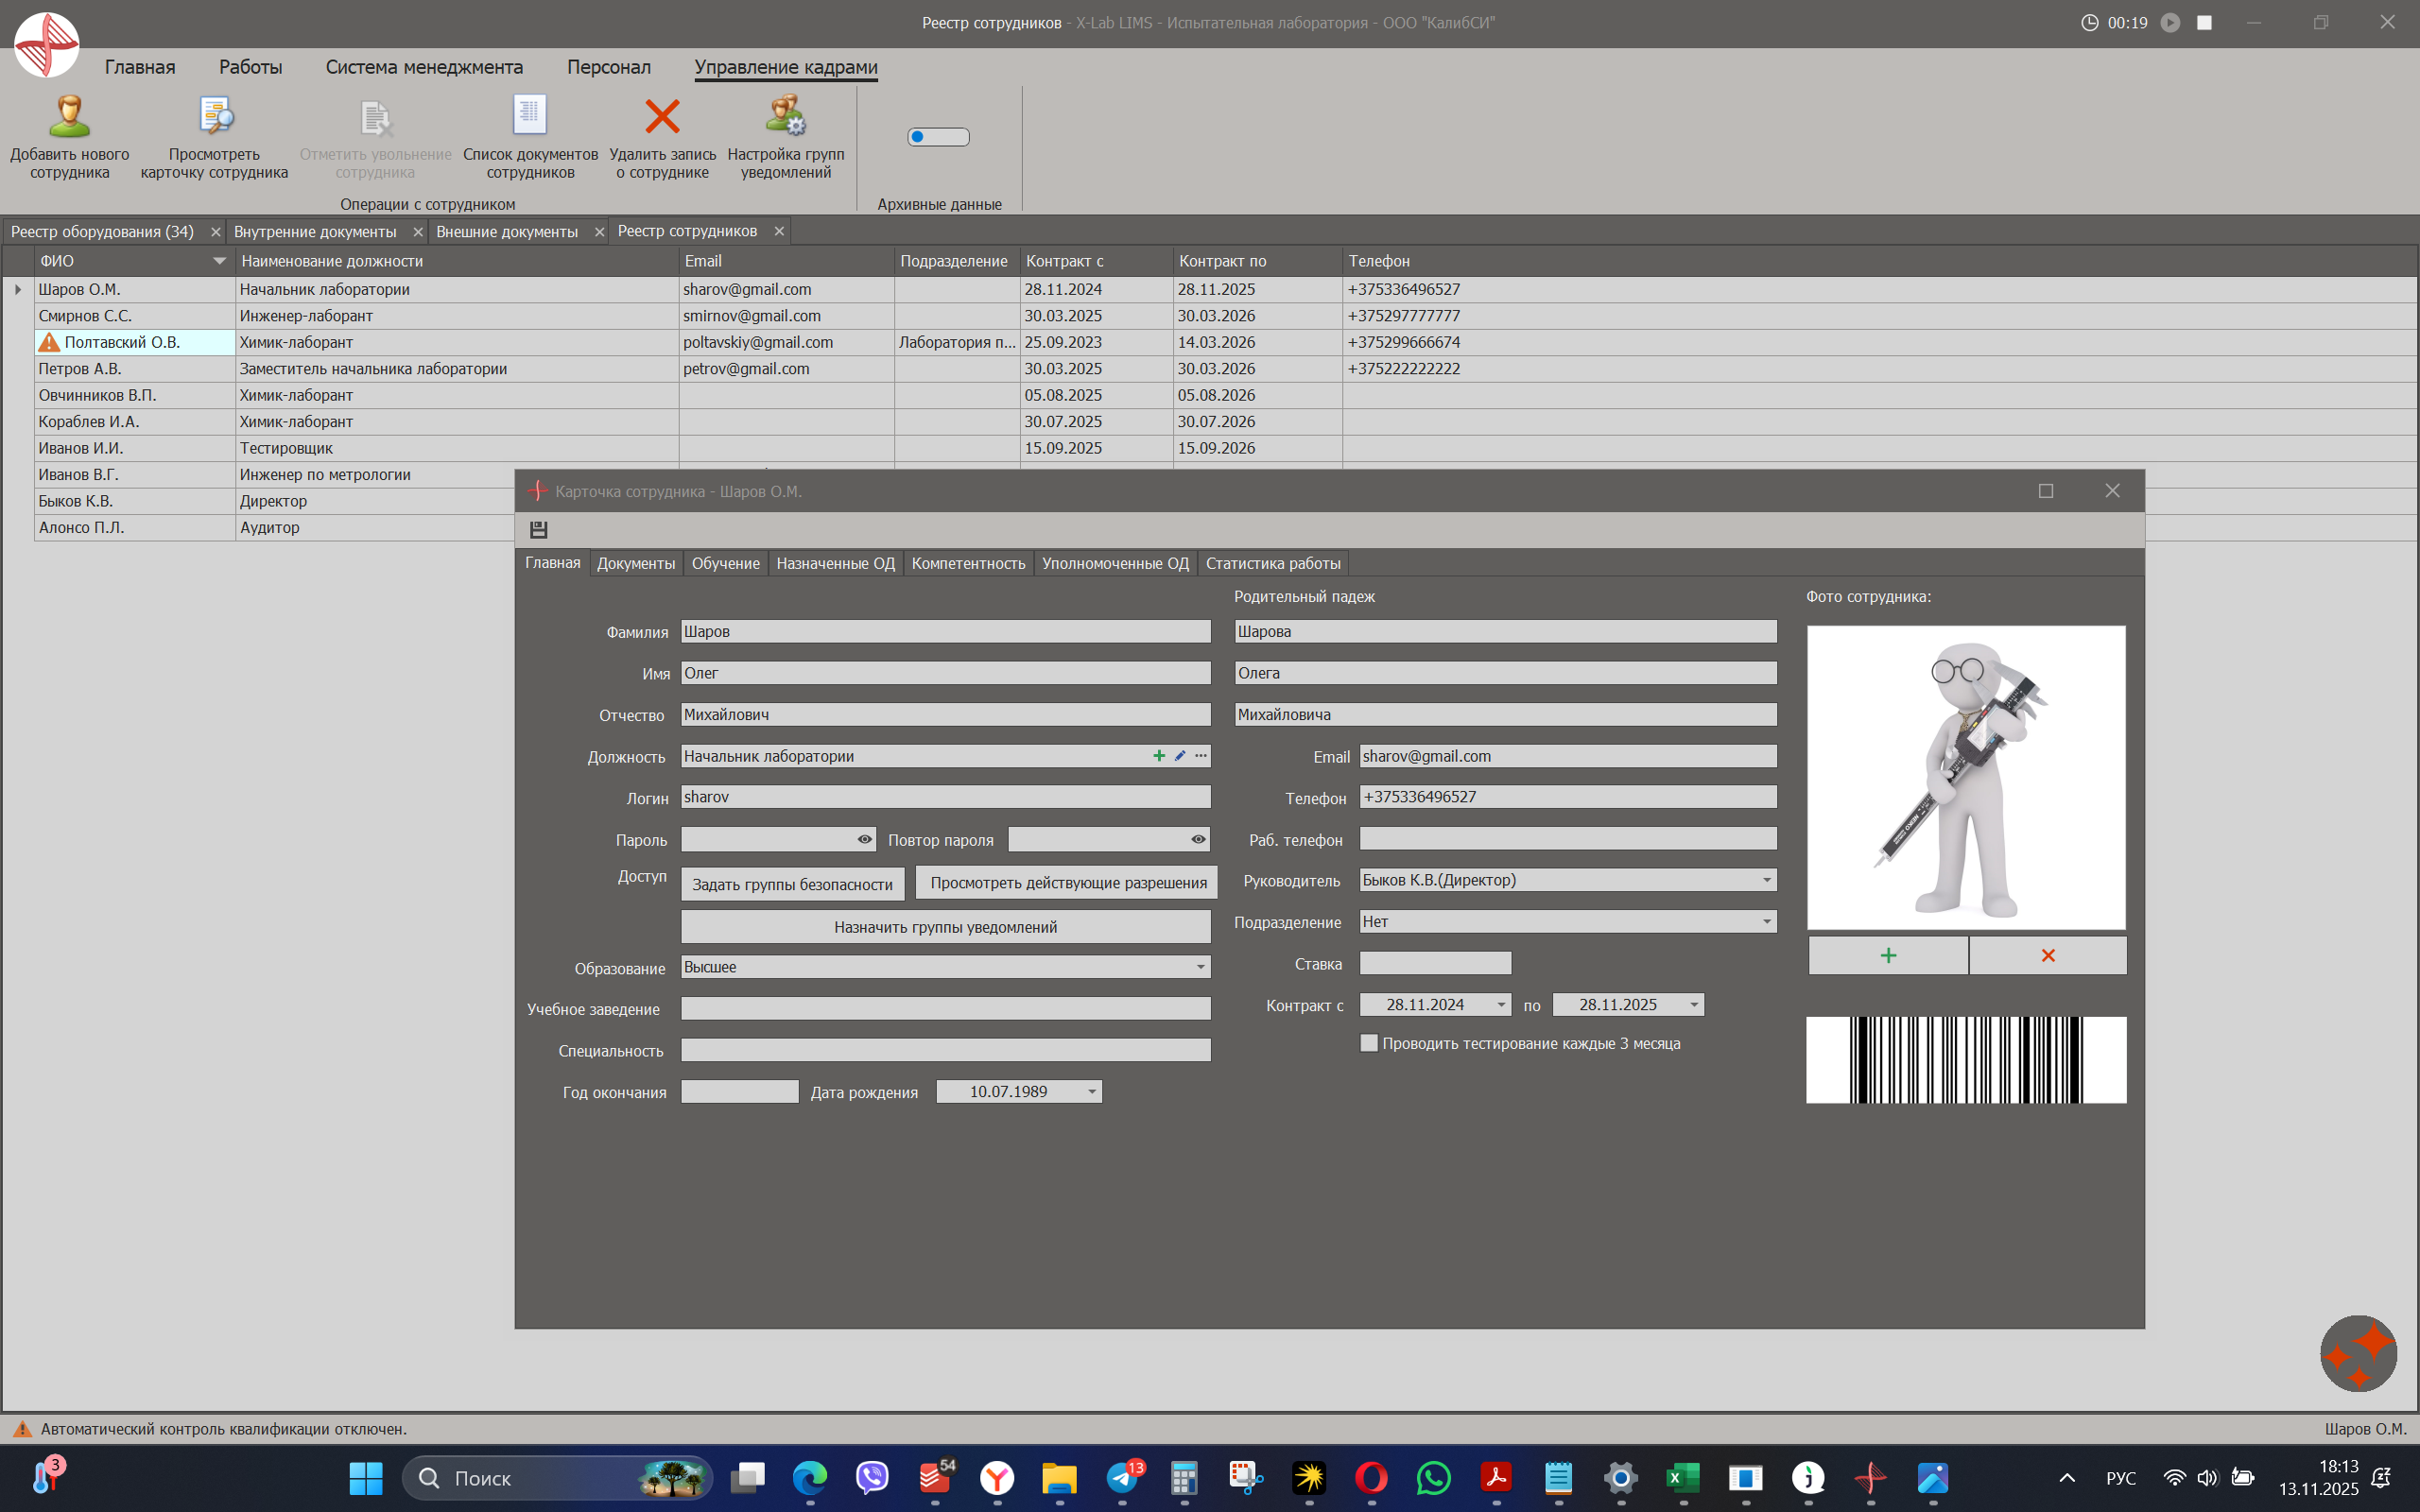Expand the Руководитель dropdown

[1766, 880]
